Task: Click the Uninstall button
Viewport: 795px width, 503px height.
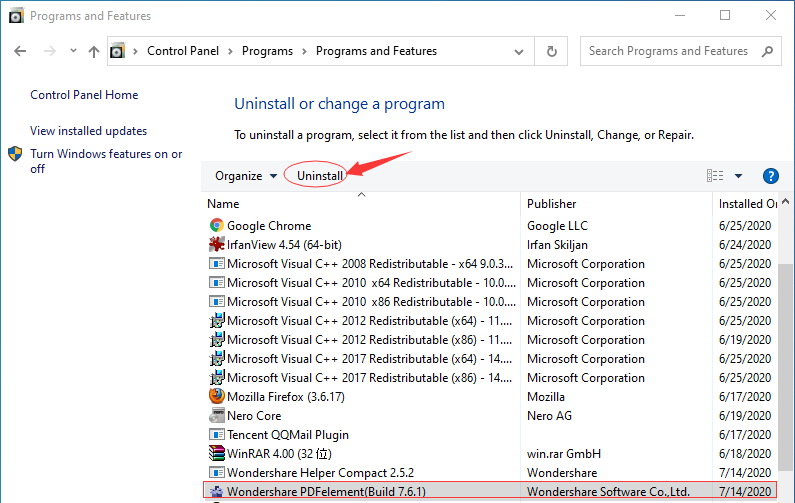Action: tap(320, 176)
